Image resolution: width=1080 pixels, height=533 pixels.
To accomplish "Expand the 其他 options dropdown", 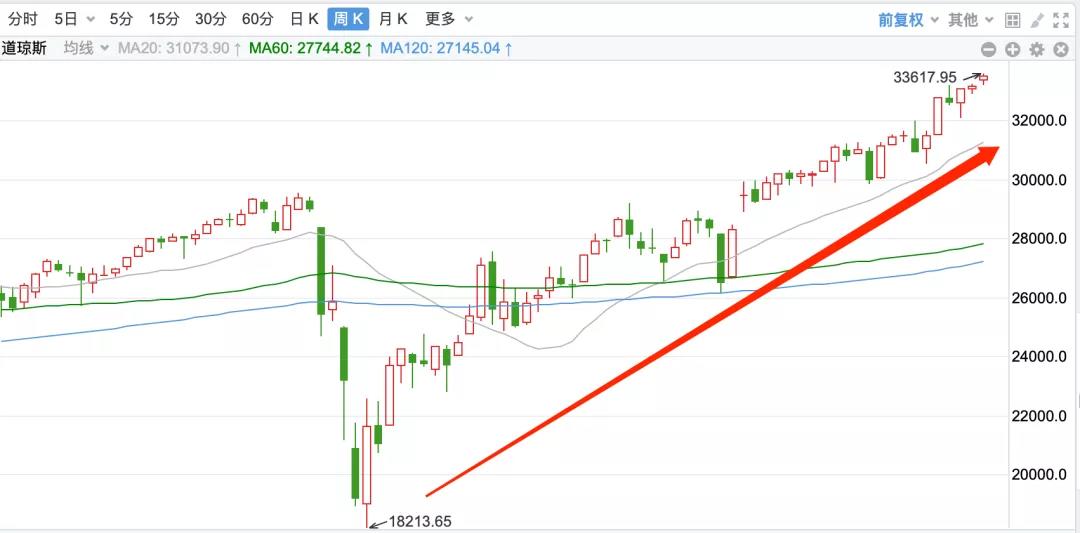I will pos(971,19).
